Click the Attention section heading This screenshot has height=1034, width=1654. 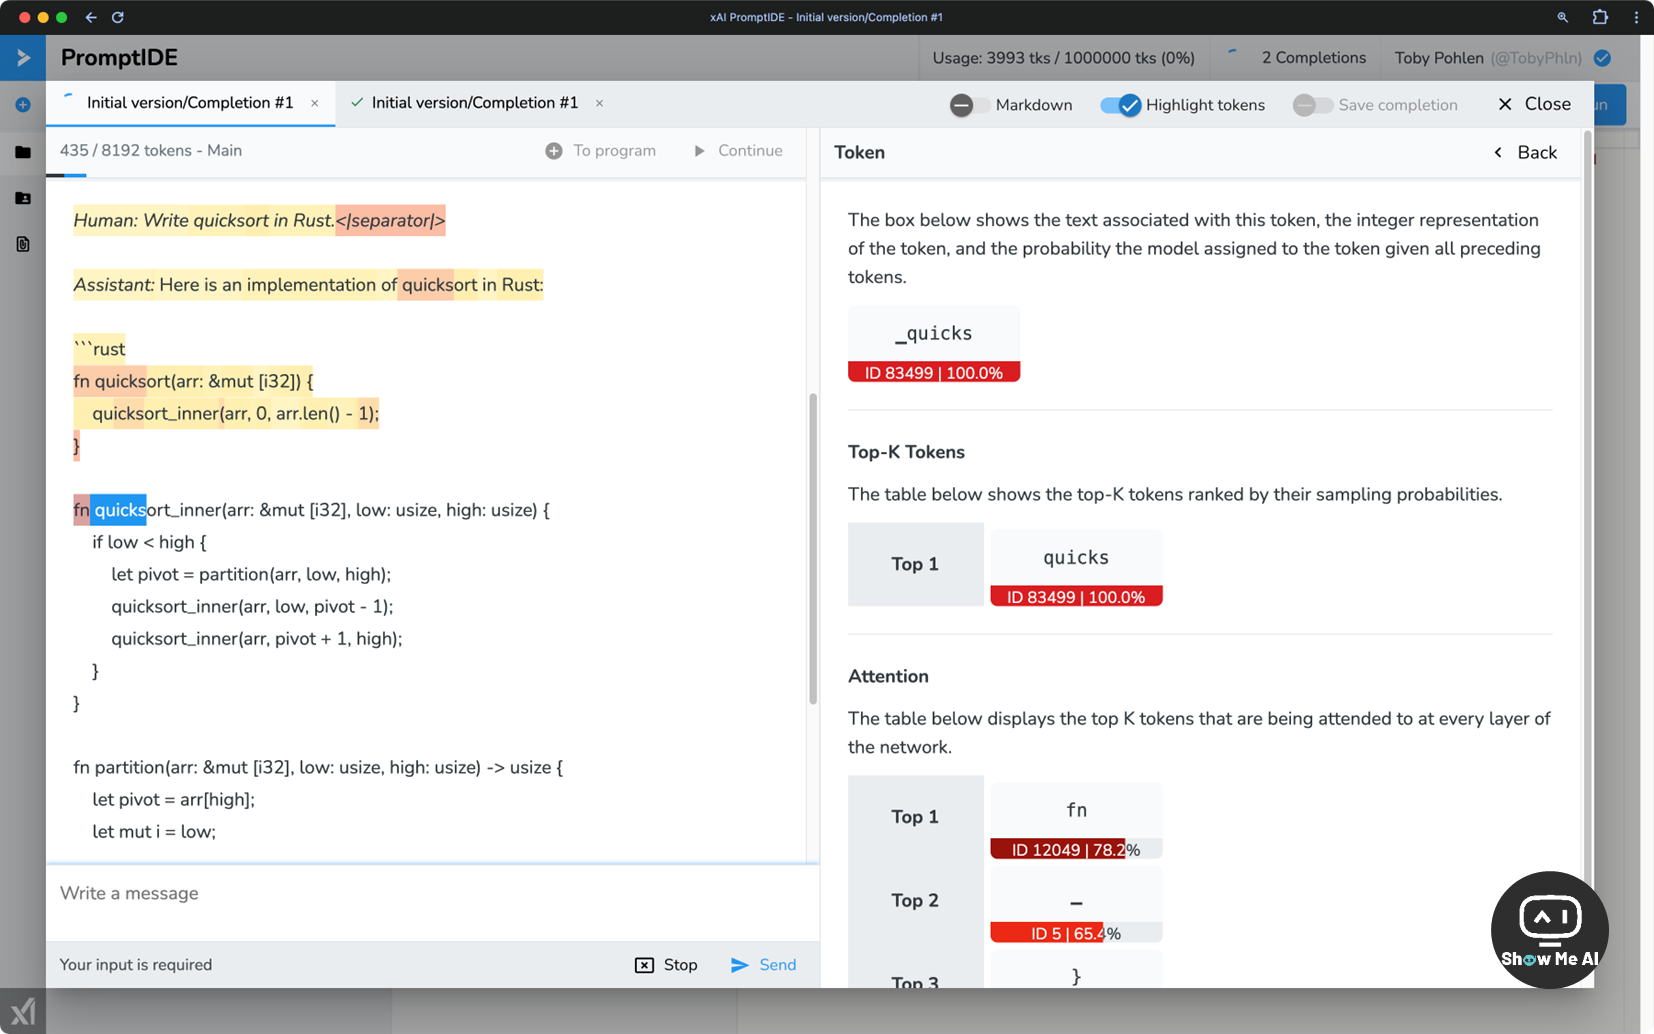tap(888, 676)
